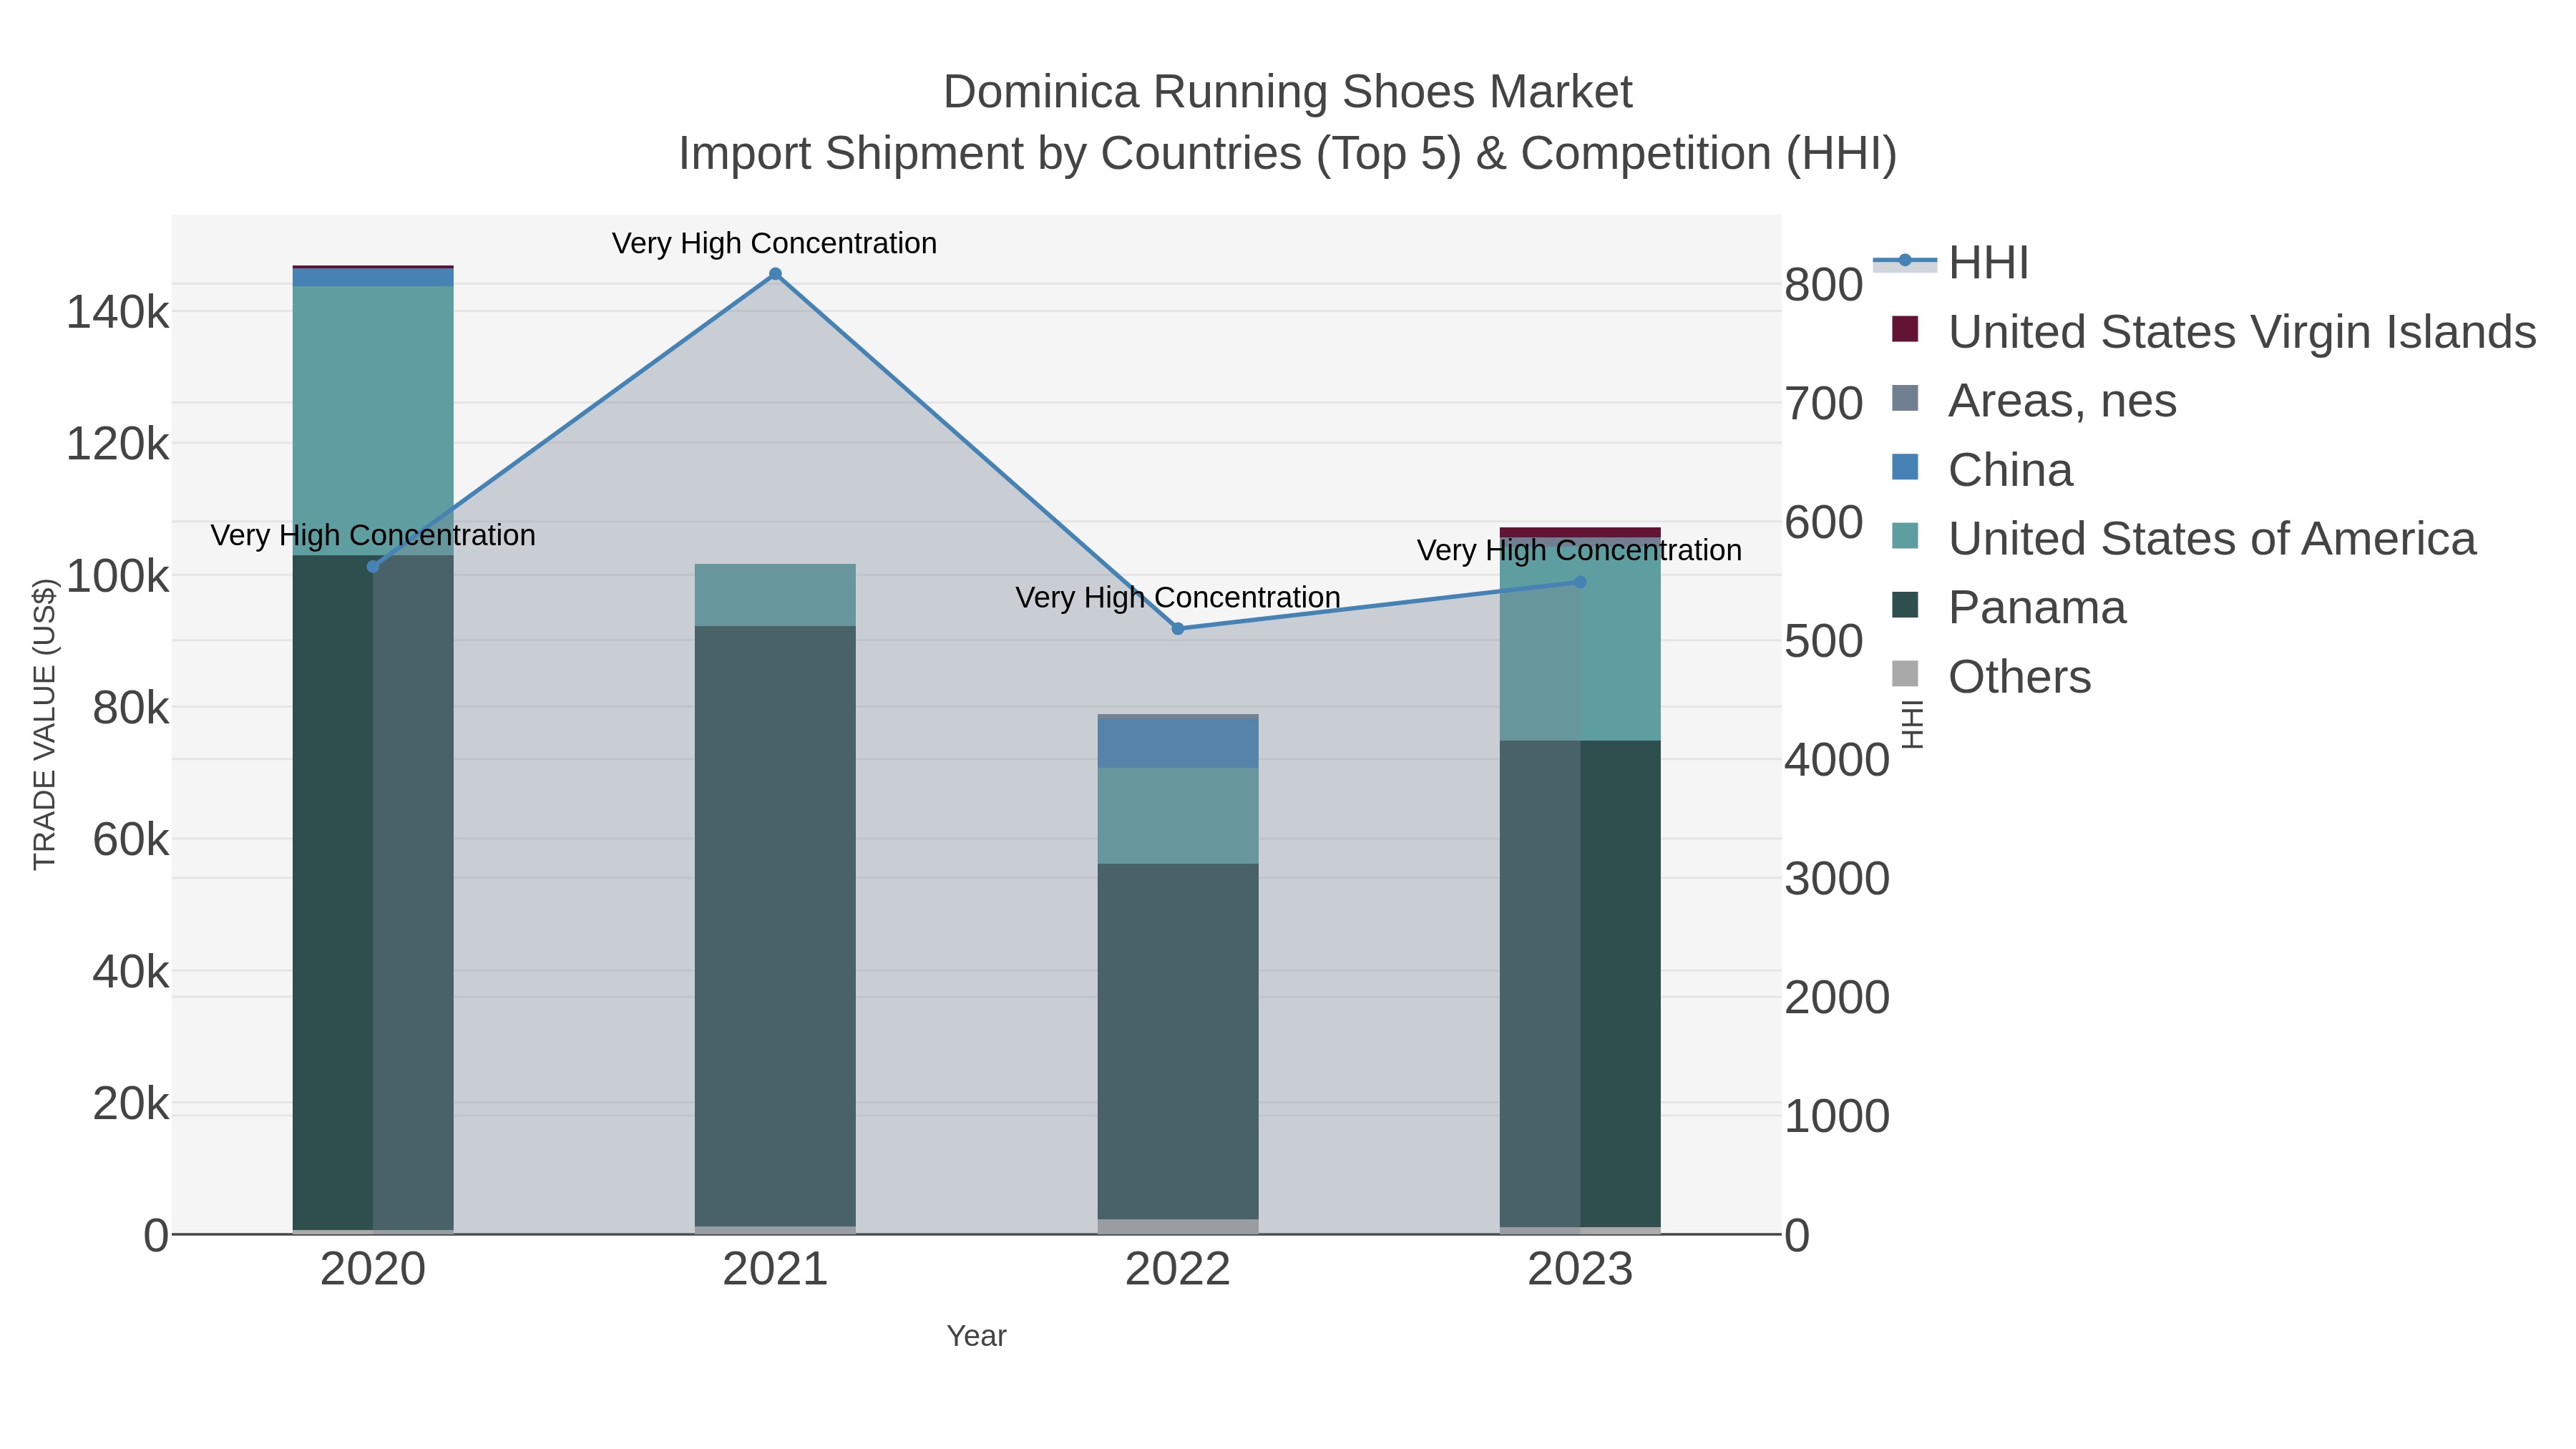Click the 2000 right axis tick

point(1837,998)
